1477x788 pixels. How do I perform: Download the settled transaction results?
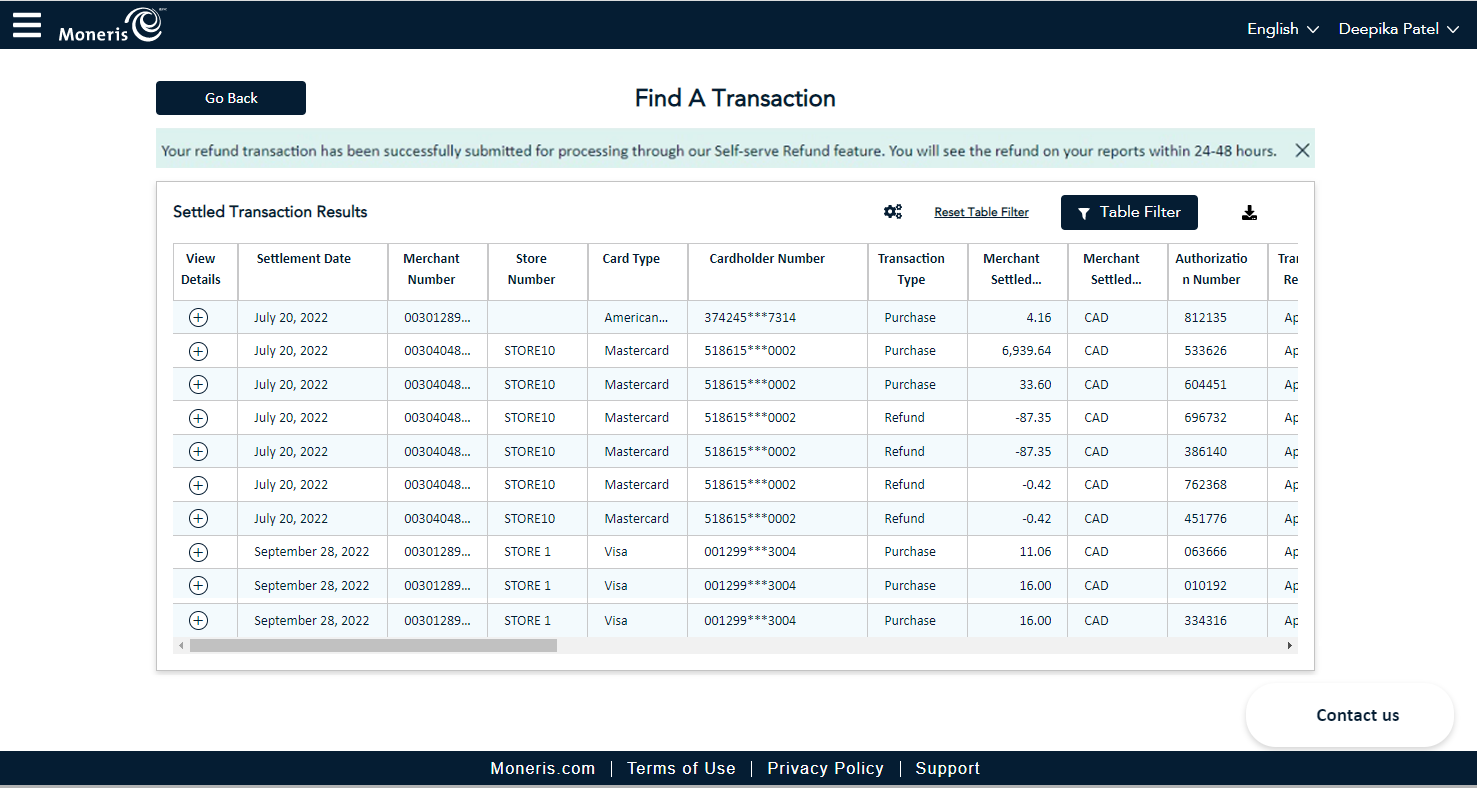1249,212
